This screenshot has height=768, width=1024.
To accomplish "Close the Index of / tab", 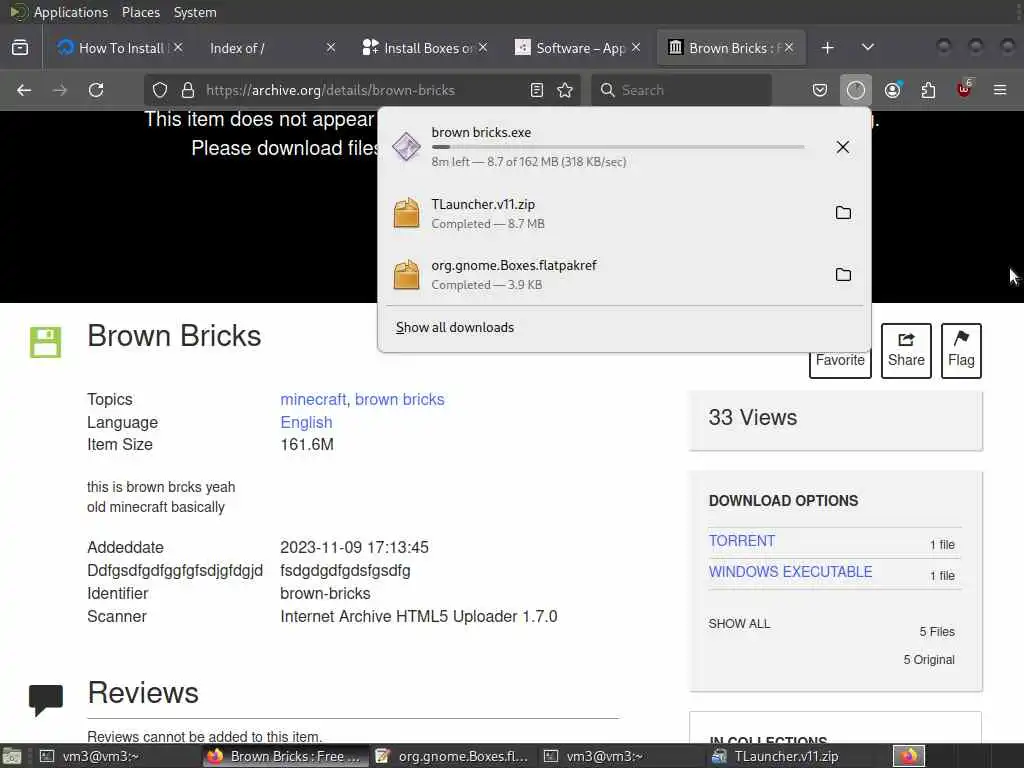I will point(331,47).
